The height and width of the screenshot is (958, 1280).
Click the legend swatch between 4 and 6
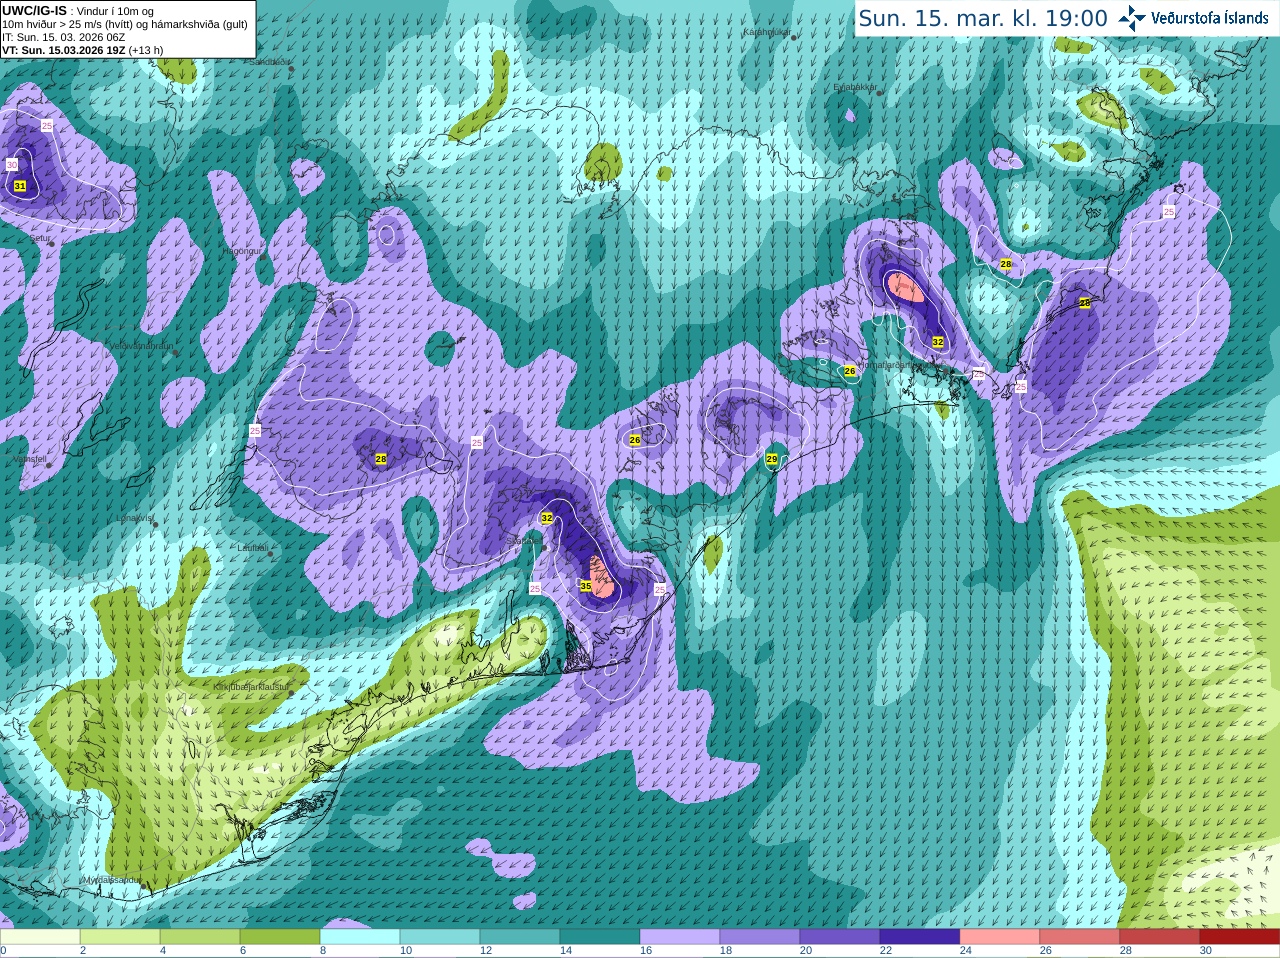(x=200, y=937)
